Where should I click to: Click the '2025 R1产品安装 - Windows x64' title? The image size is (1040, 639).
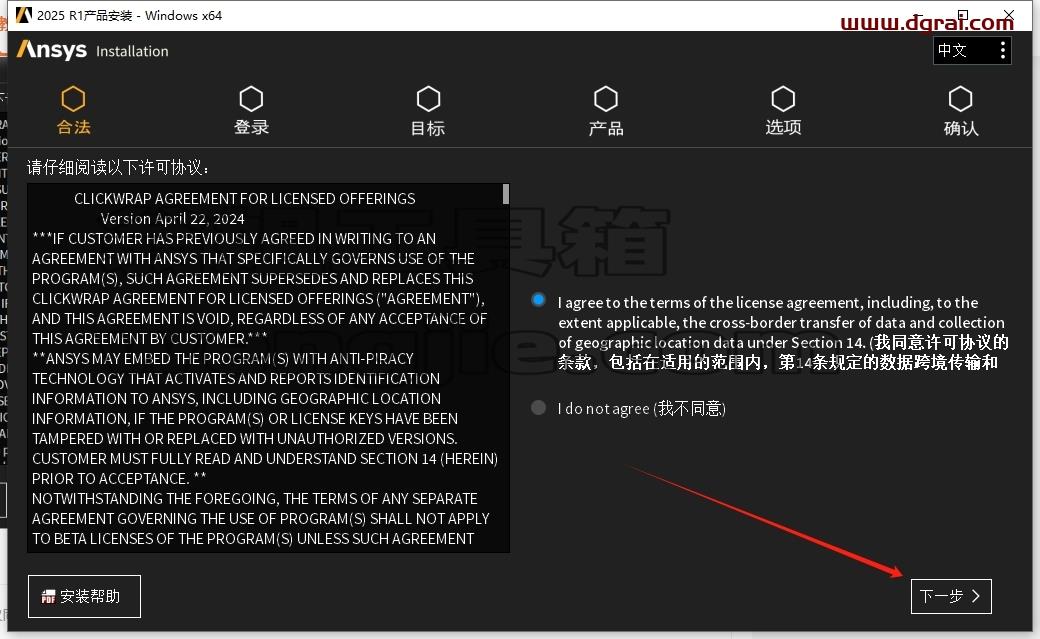[129, 15]
